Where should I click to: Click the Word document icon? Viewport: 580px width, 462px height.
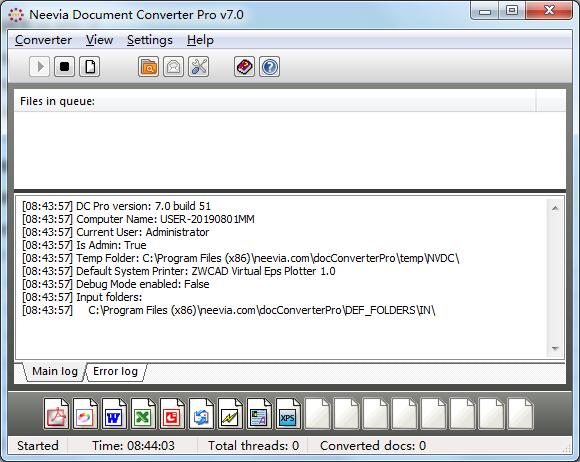coord(114,414)
